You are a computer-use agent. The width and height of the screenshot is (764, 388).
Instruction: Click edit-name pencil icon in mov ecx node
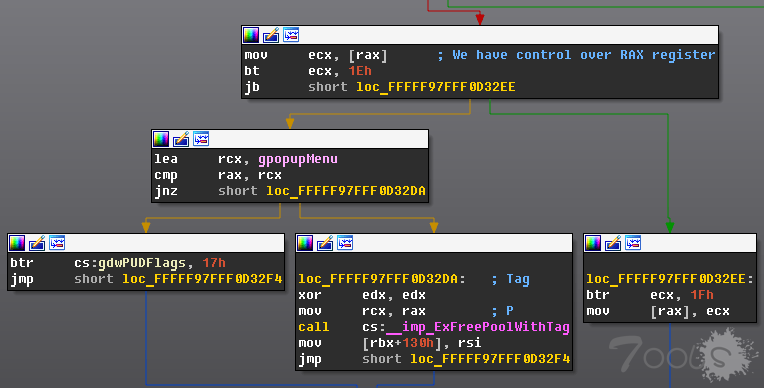(x=271, y=35)
